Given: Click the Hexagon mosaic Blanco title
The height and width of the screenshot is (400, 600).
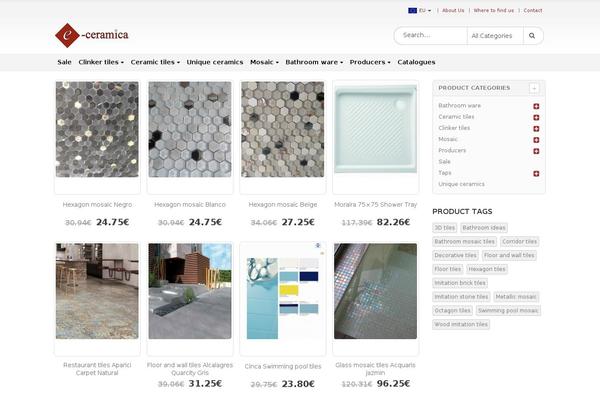Looking at the screenshot, I should 190,205.
